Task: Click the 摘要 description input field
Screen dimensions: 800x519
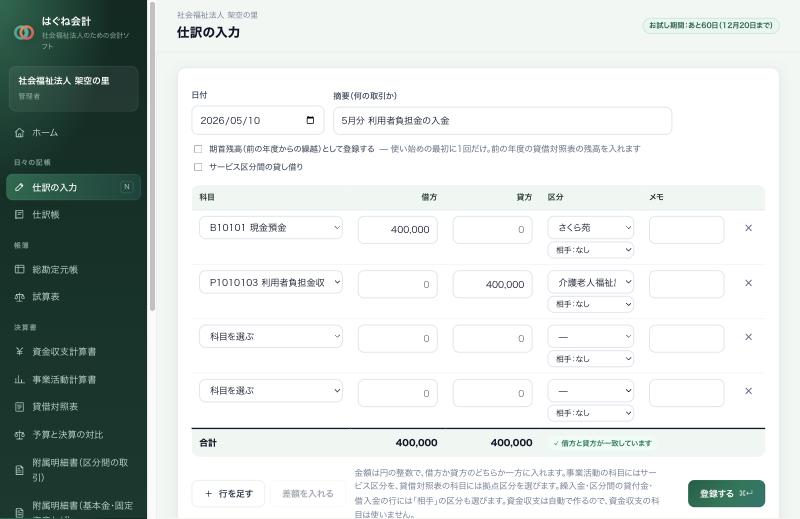Action: 502,120
